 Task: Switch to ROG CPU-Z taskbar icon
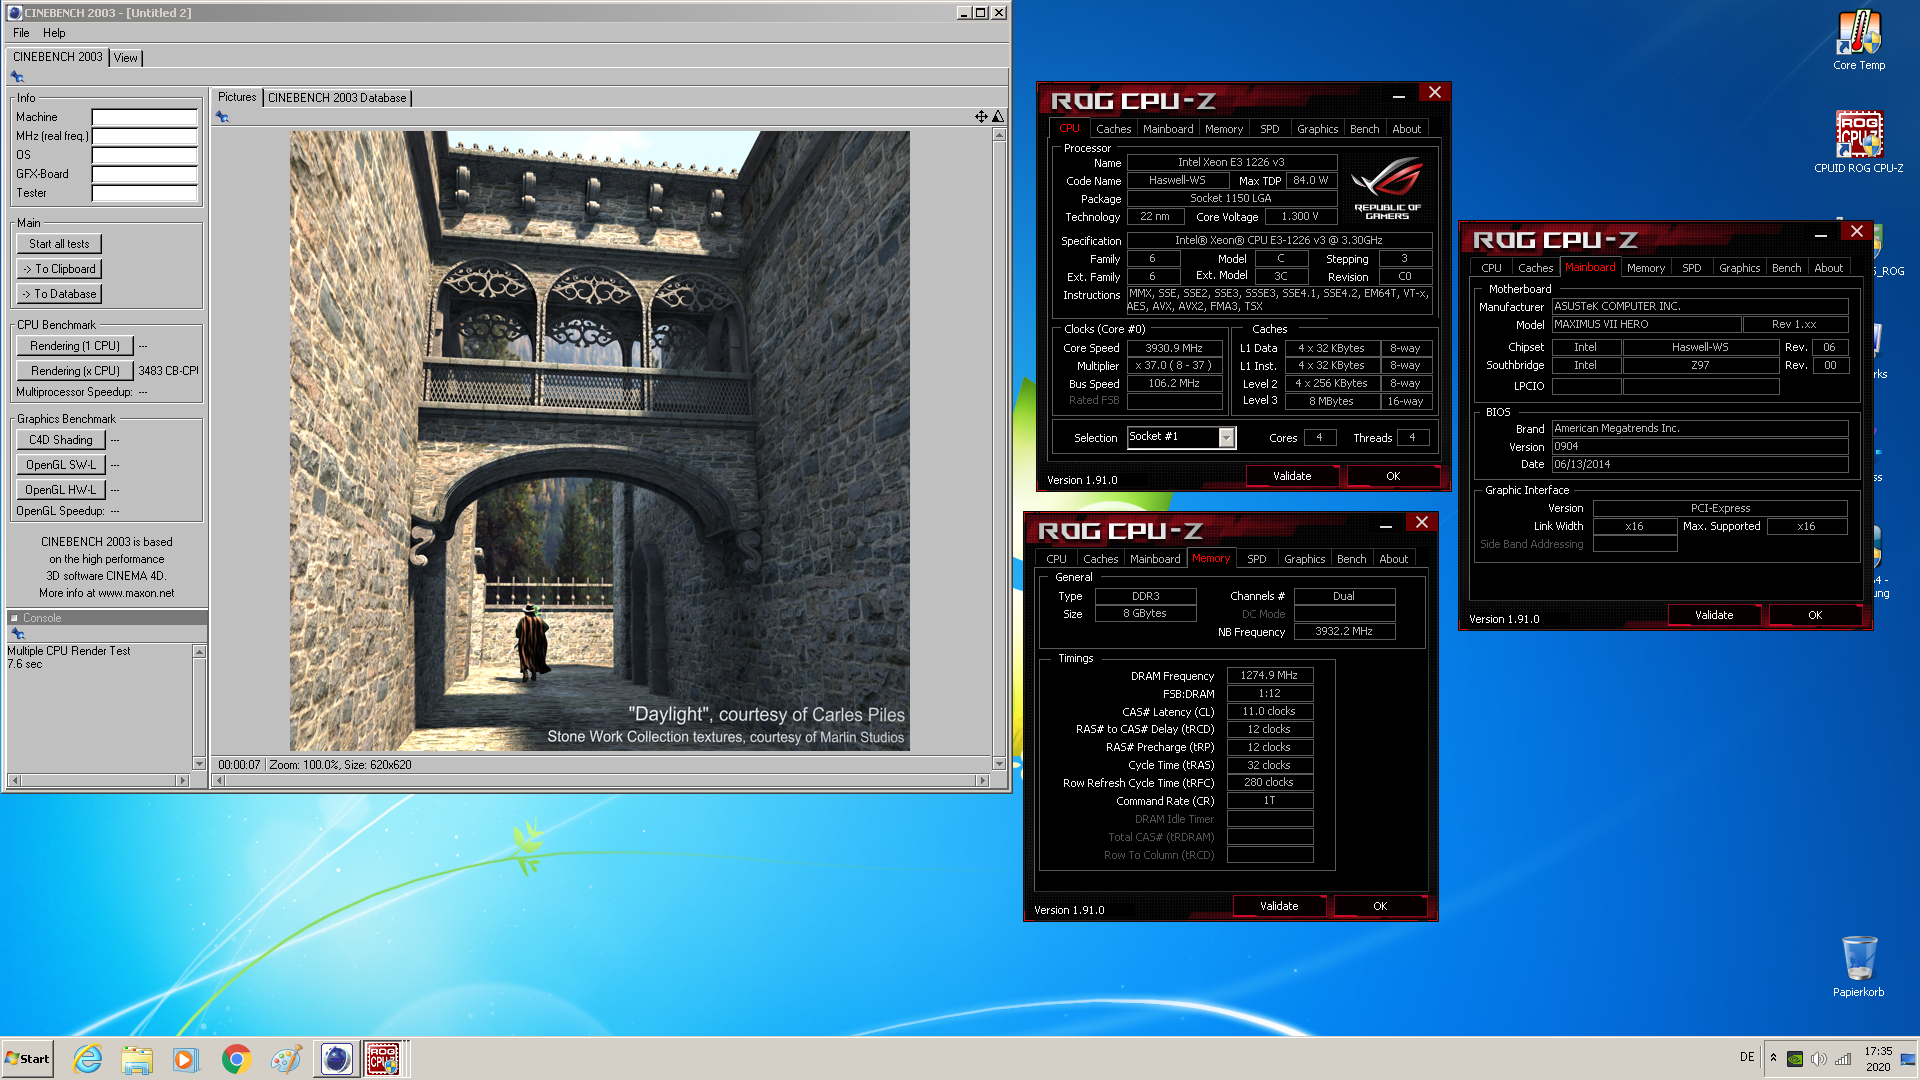click(x=383, y=1059)
